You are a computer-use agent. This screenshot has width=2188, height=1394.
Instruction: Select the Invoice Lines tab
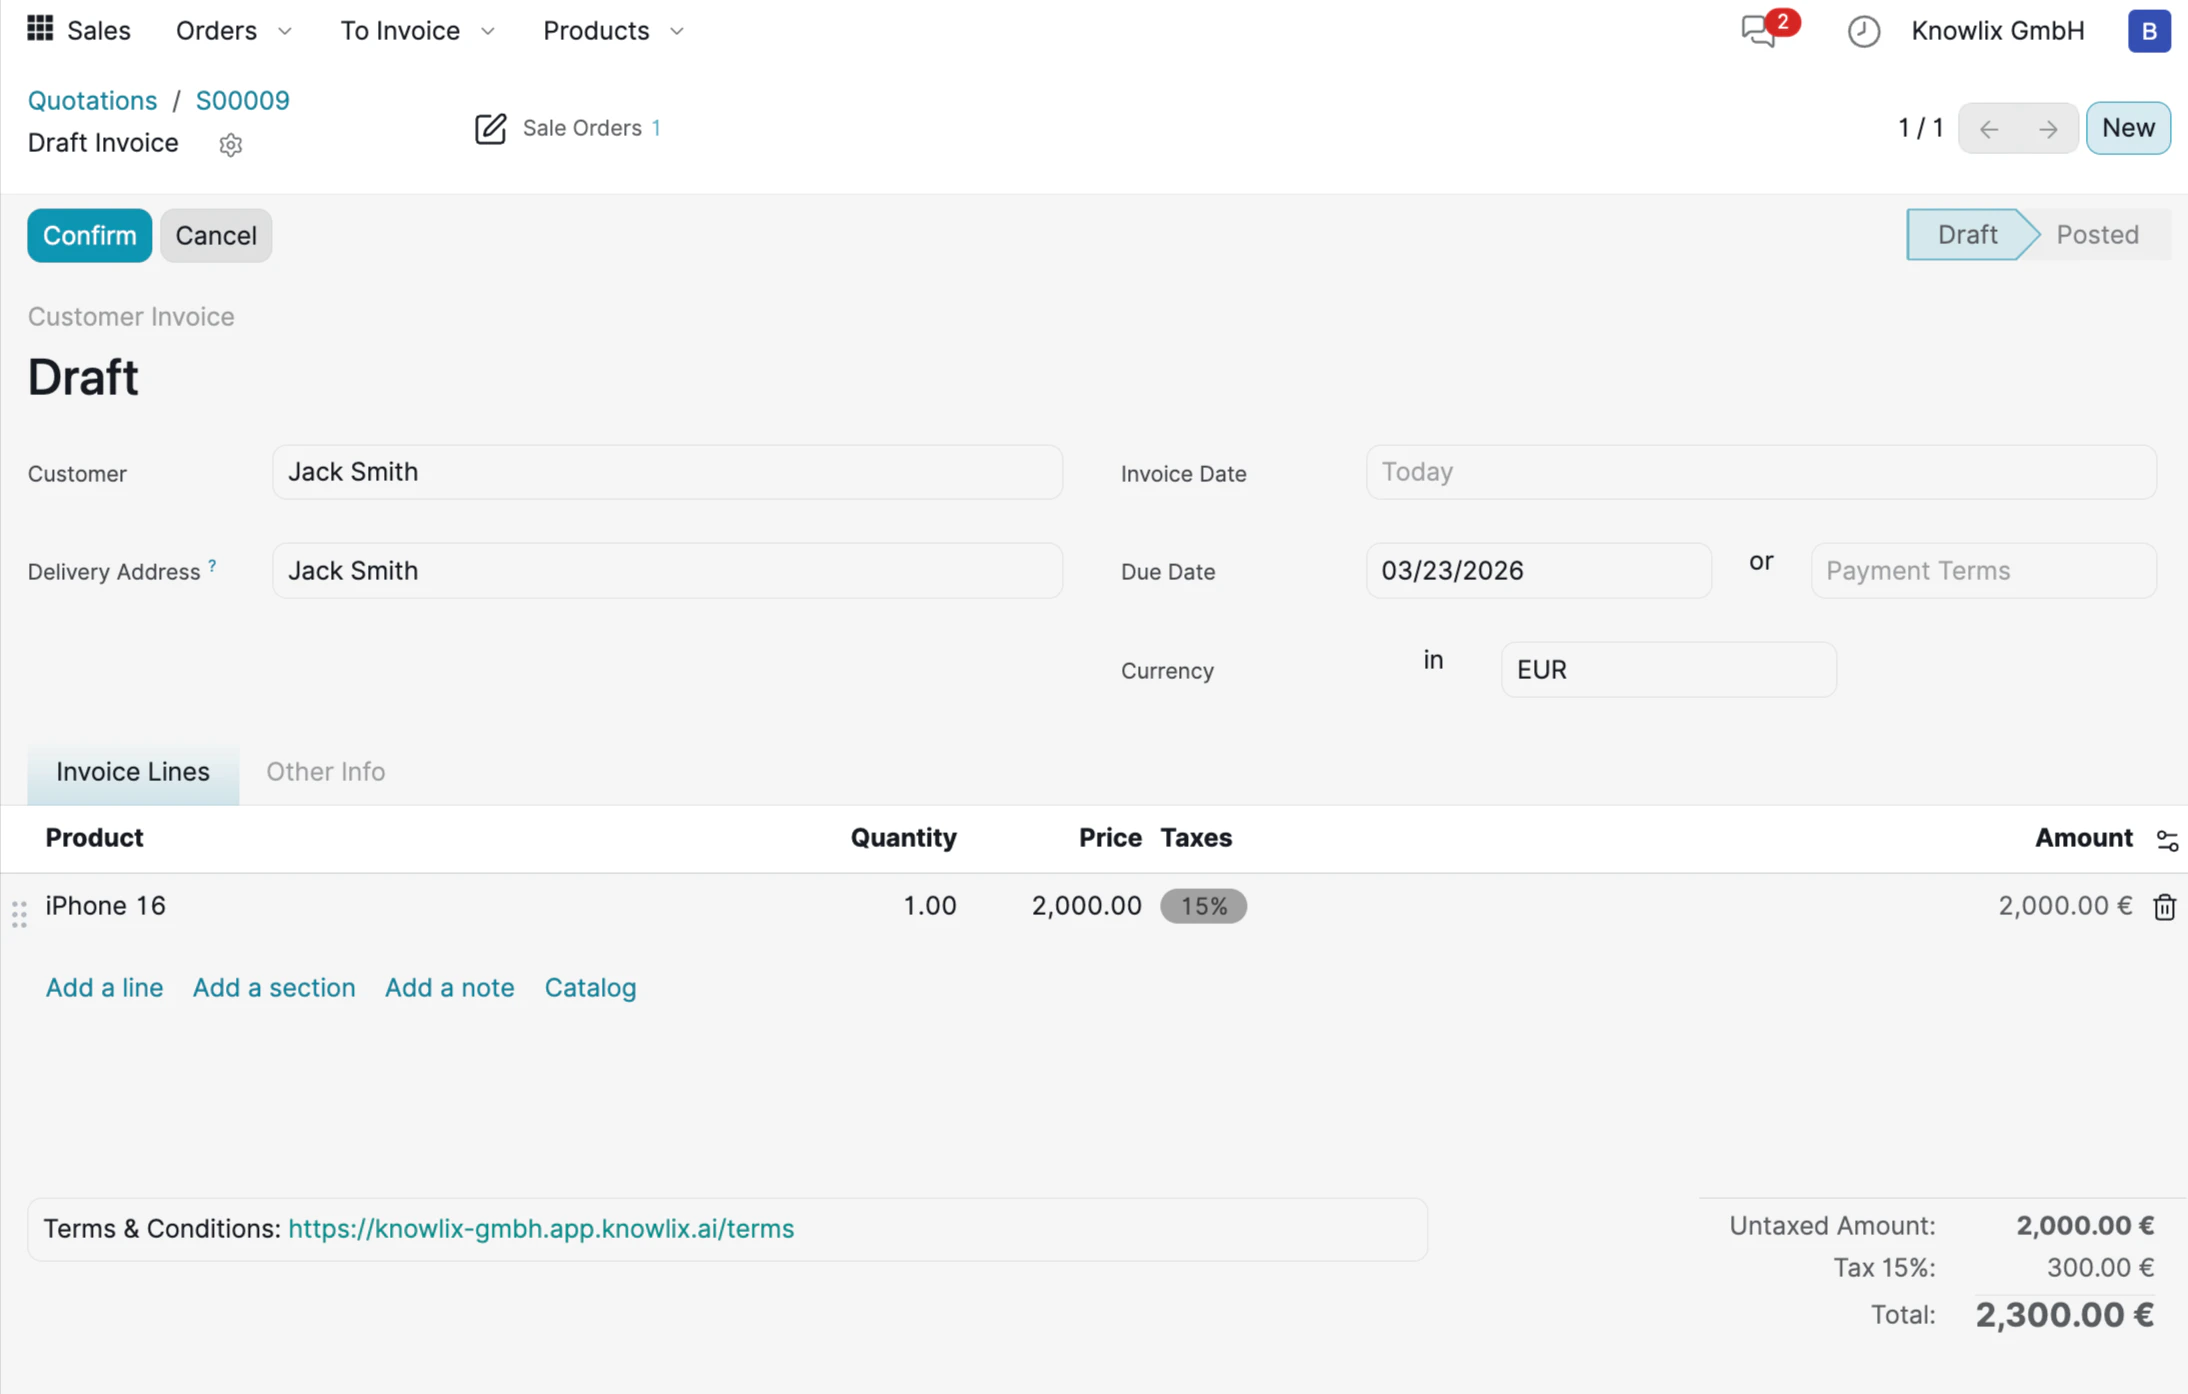[x=133, y=771]
